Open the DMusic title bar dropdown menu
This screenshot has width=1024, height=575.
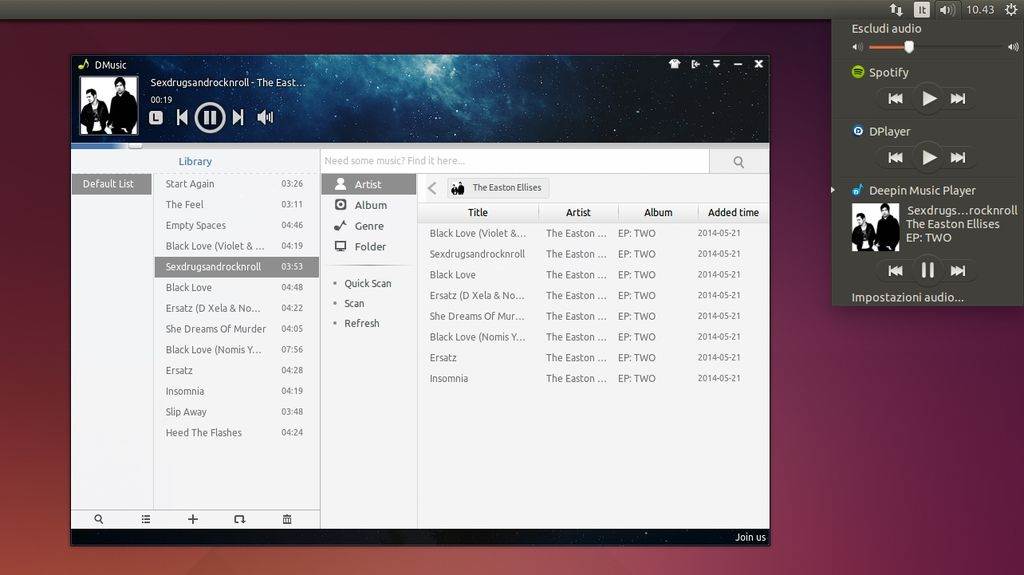coord(716,64)
